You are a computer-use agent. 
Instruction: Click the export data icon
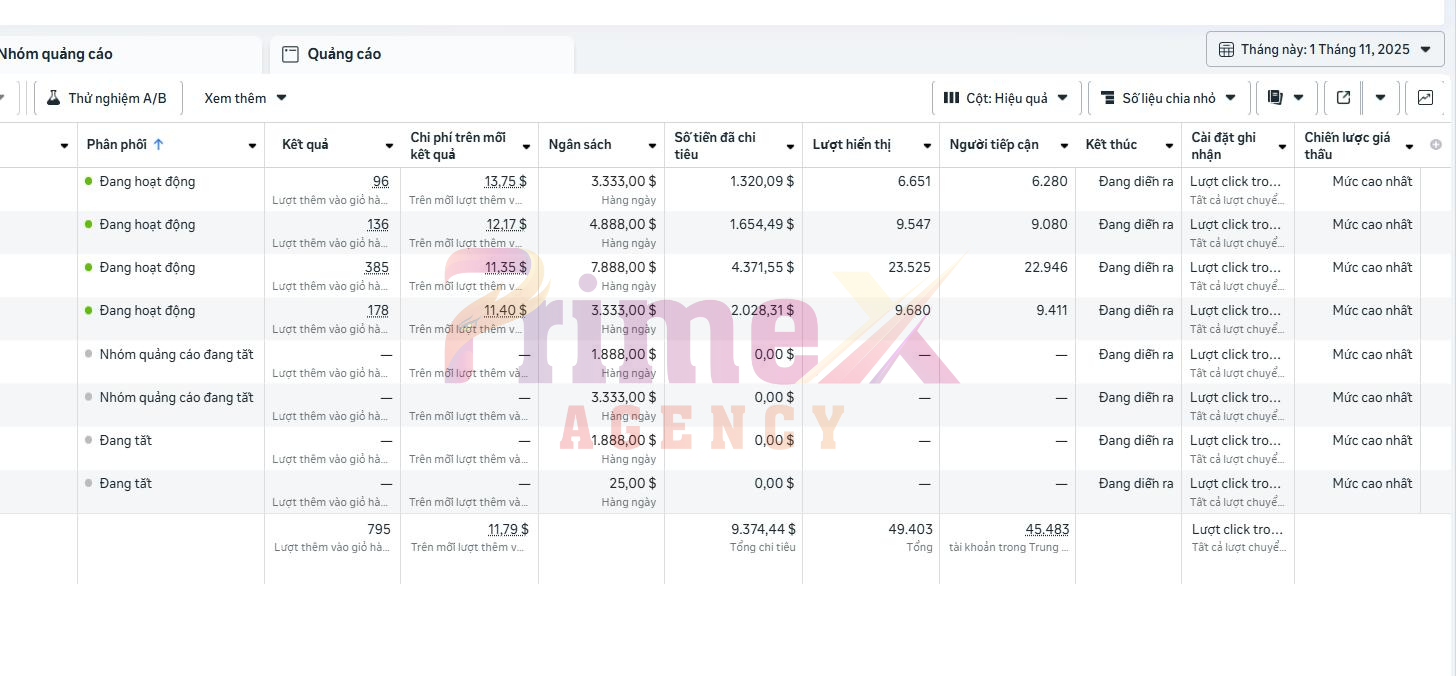[1343, 98]
